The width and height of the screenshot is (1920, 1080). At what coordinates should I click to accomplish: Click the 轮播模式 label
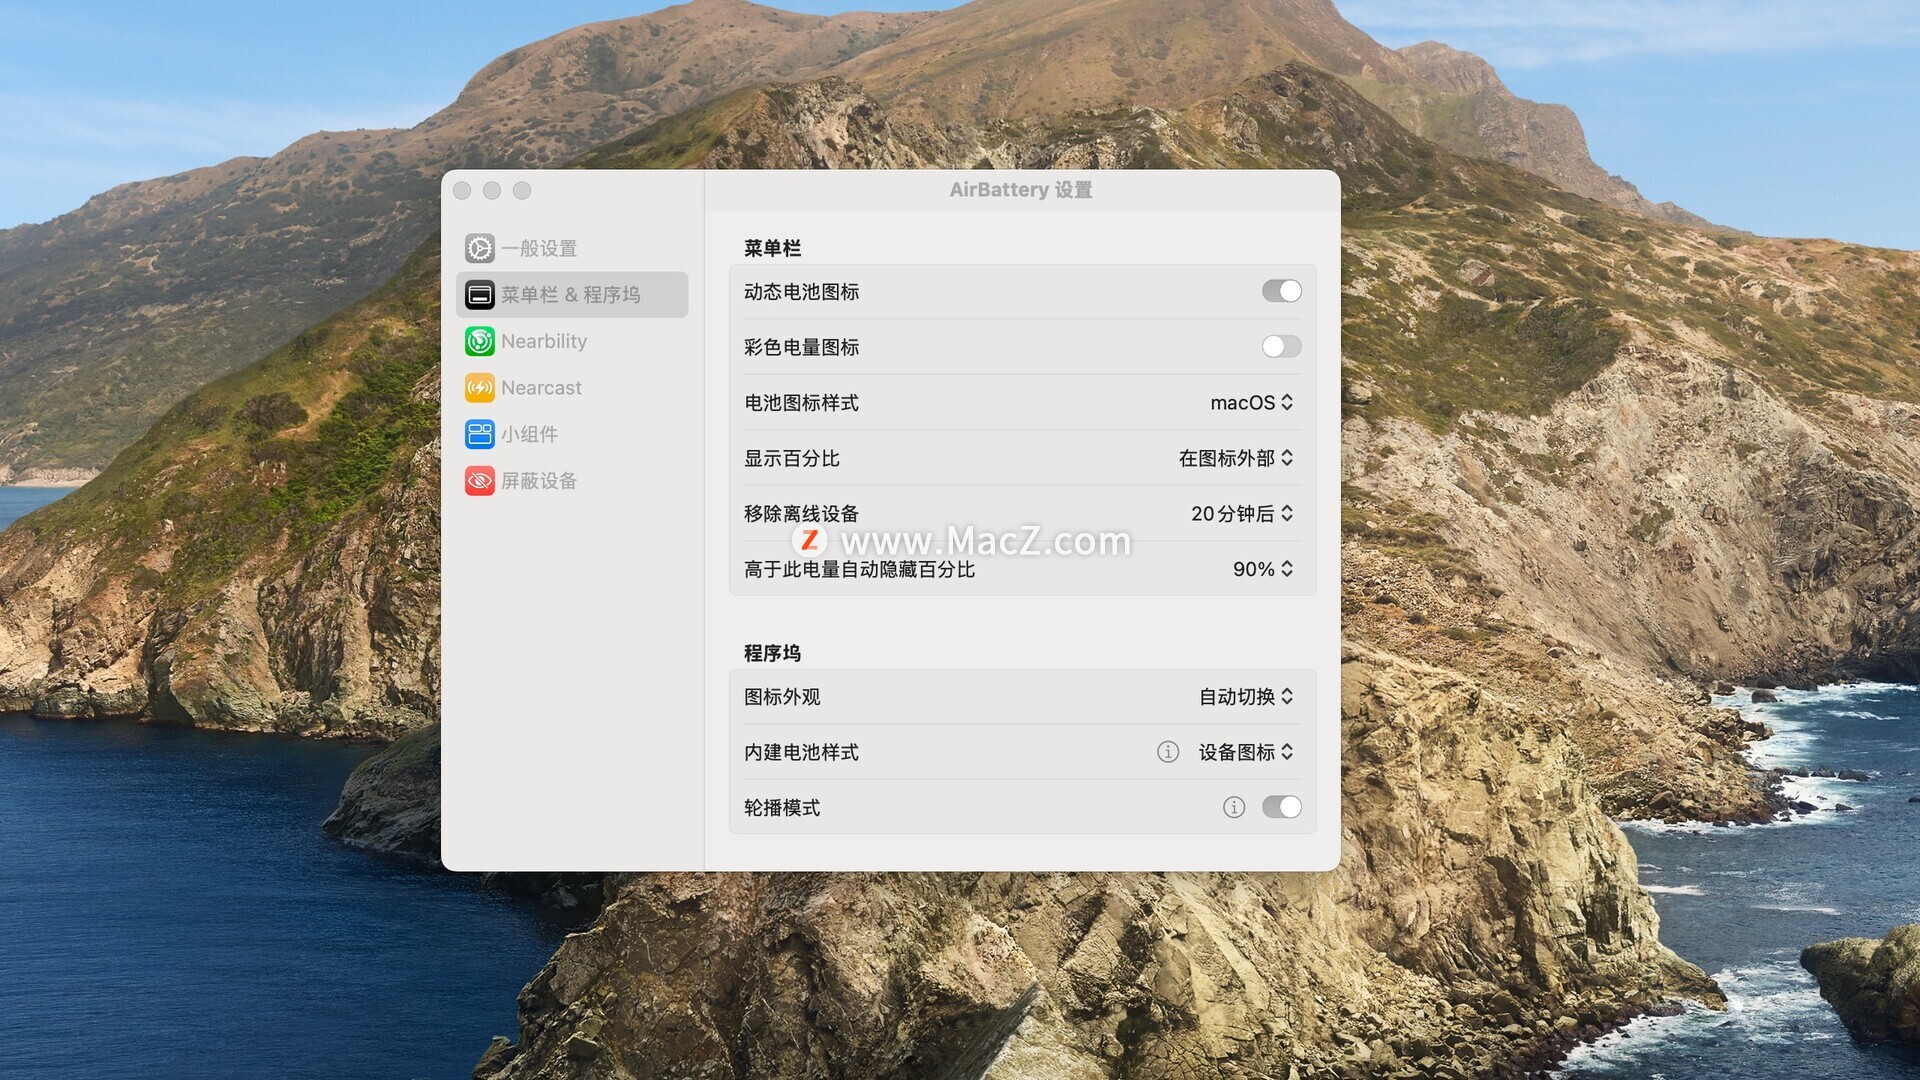782,808
